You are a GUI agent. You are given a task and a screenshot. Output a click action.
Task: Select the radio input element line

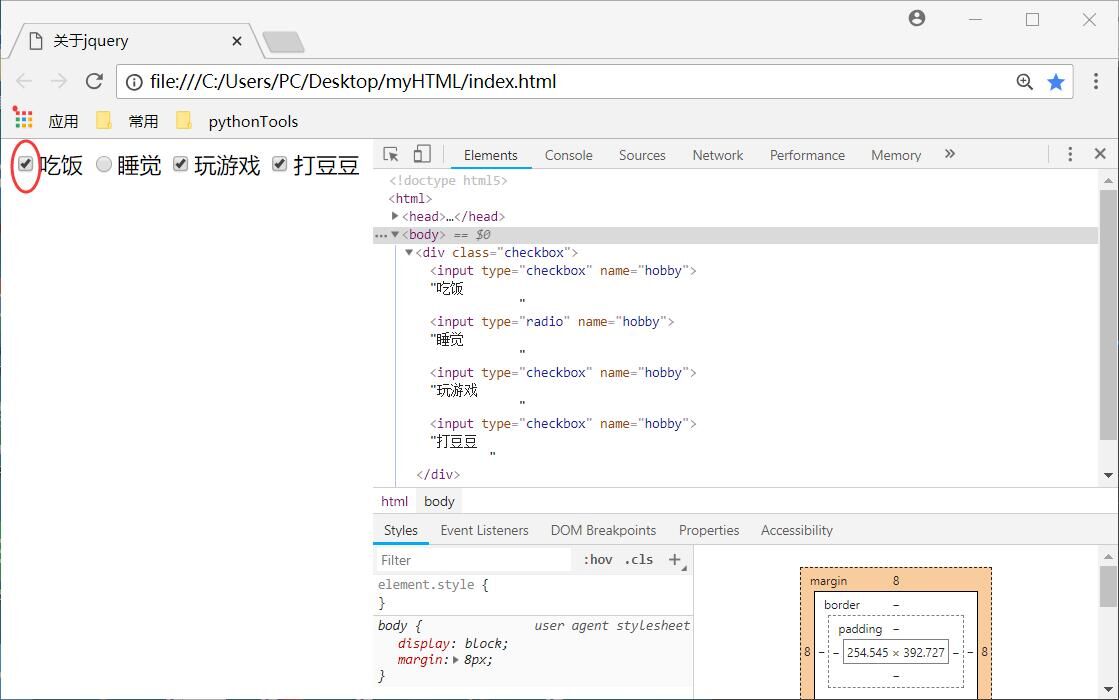[x=552, y=322]
